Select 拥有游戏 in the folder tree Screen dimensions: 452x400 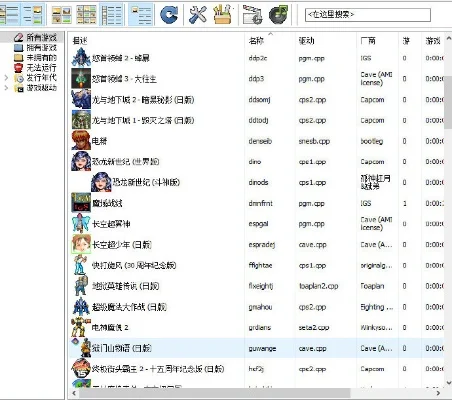pyautogui.click(x=41, y=47)
